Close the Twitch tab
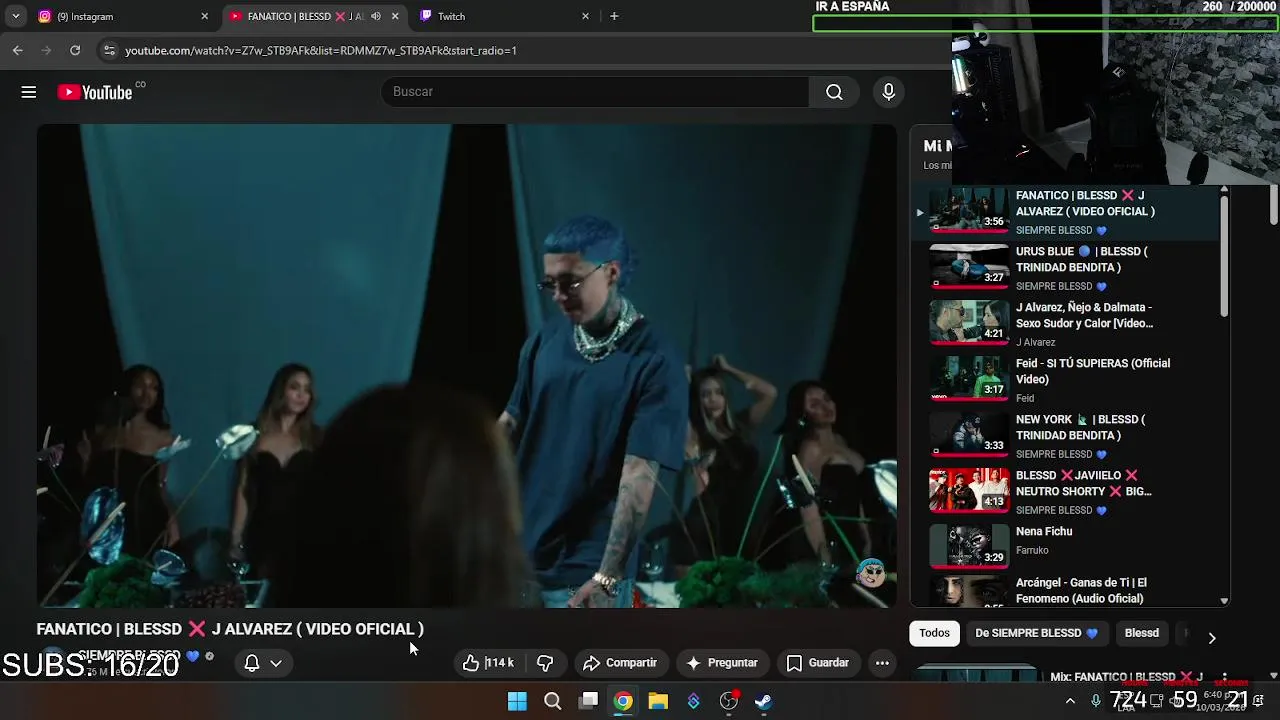This screenshot has height=720, width=1280. tap(586, 16)
